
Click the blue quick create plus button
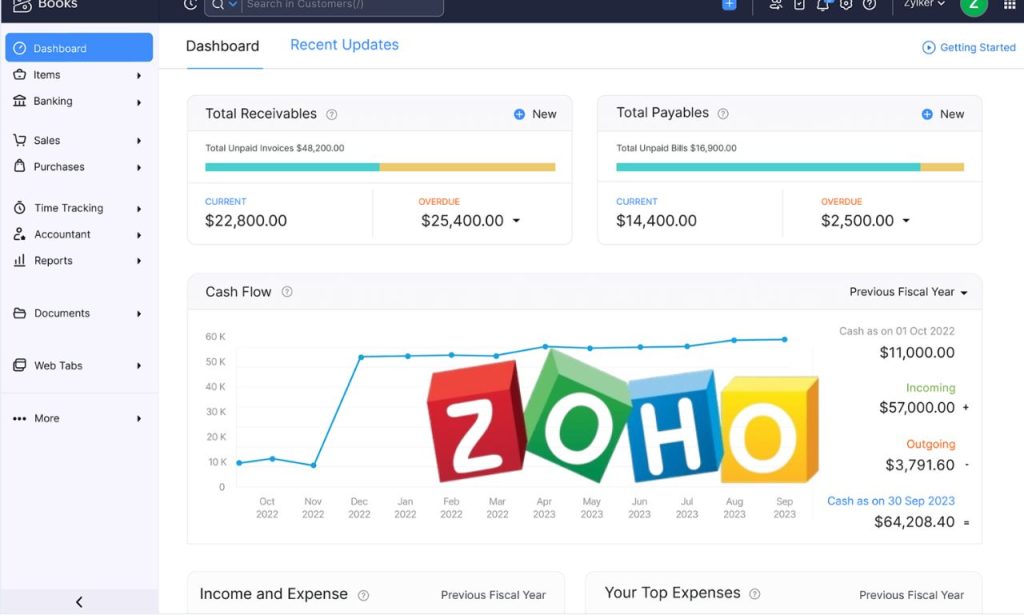[729, 5]
